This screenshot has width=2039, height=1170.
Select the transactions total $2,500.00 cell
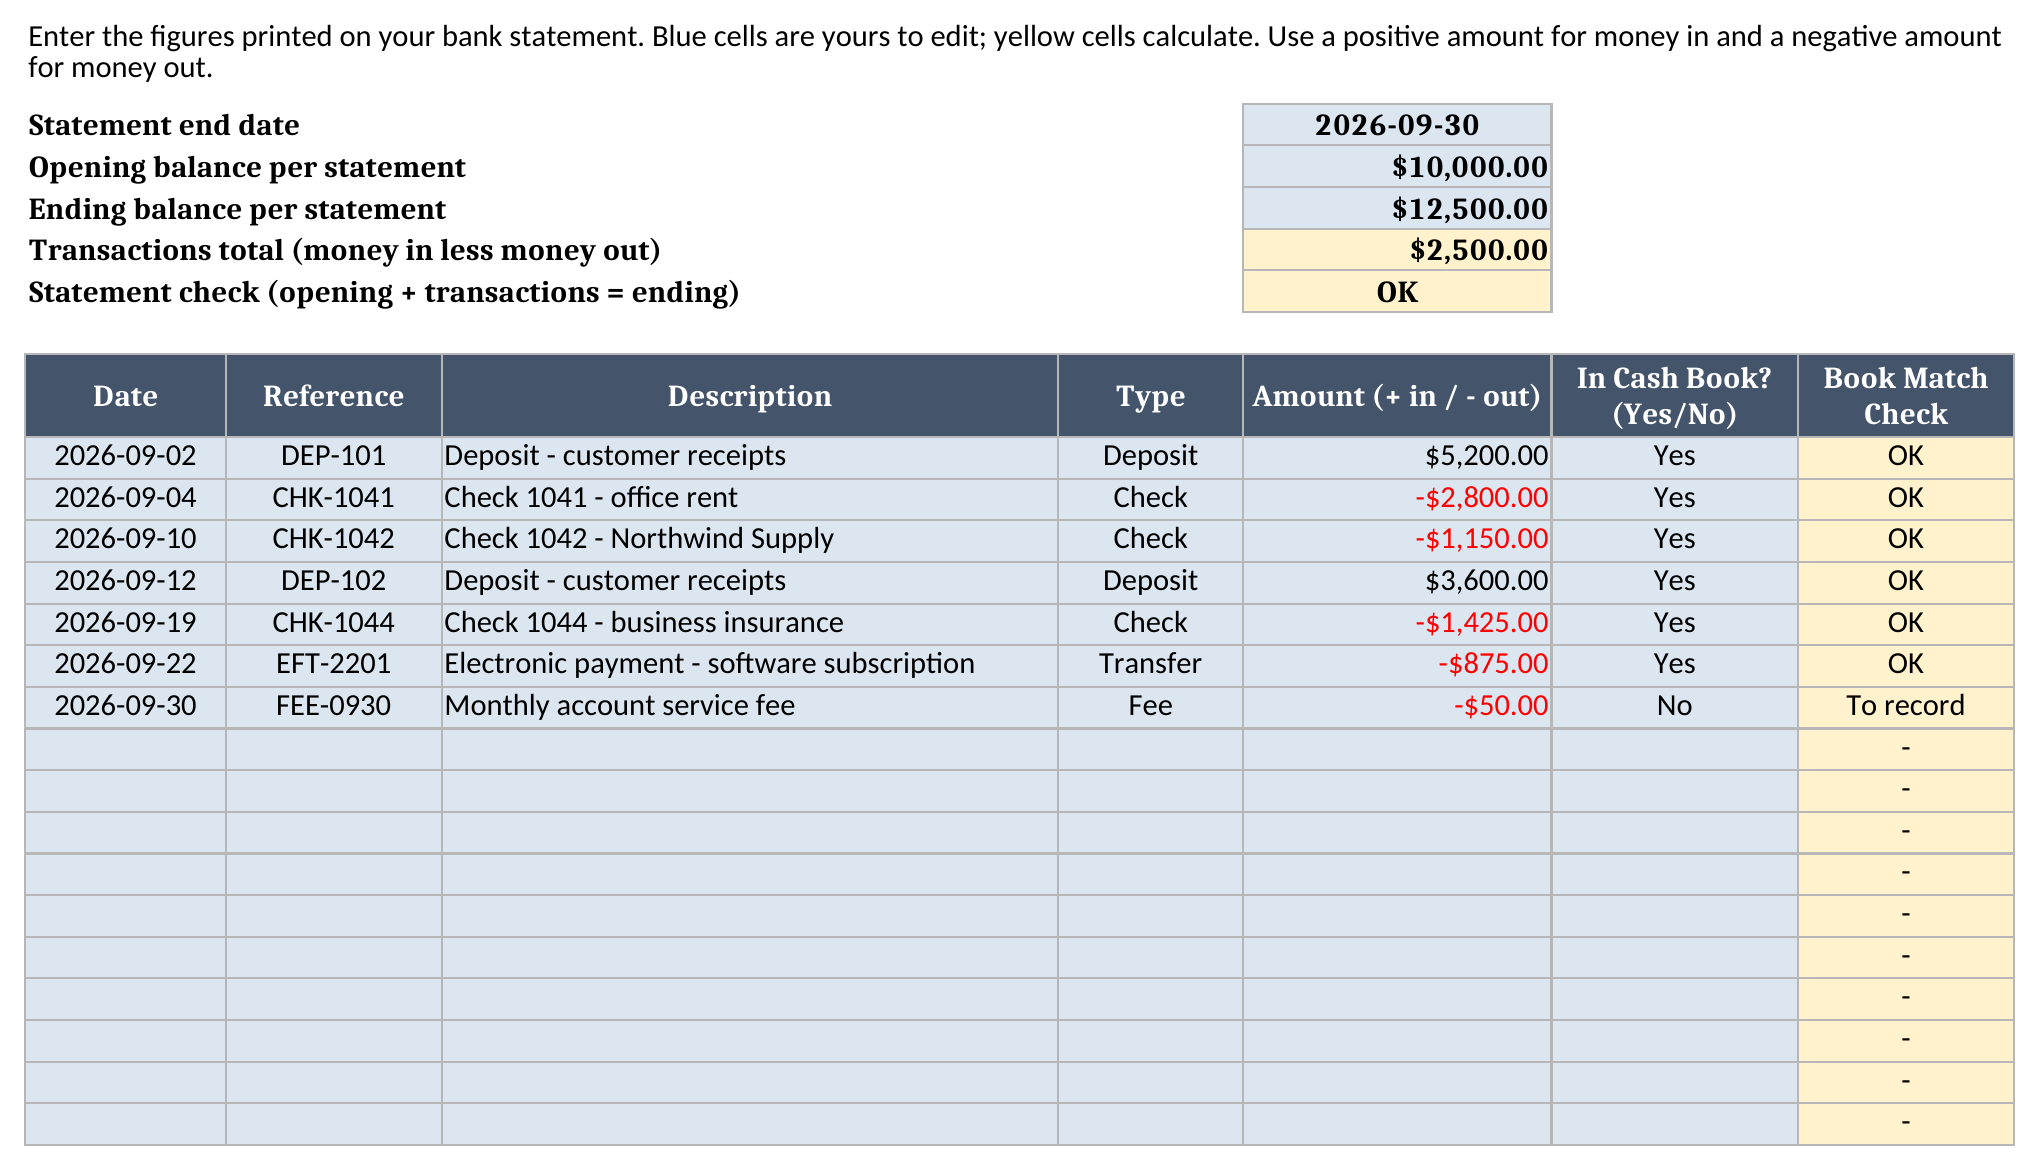click(1397, 250)
